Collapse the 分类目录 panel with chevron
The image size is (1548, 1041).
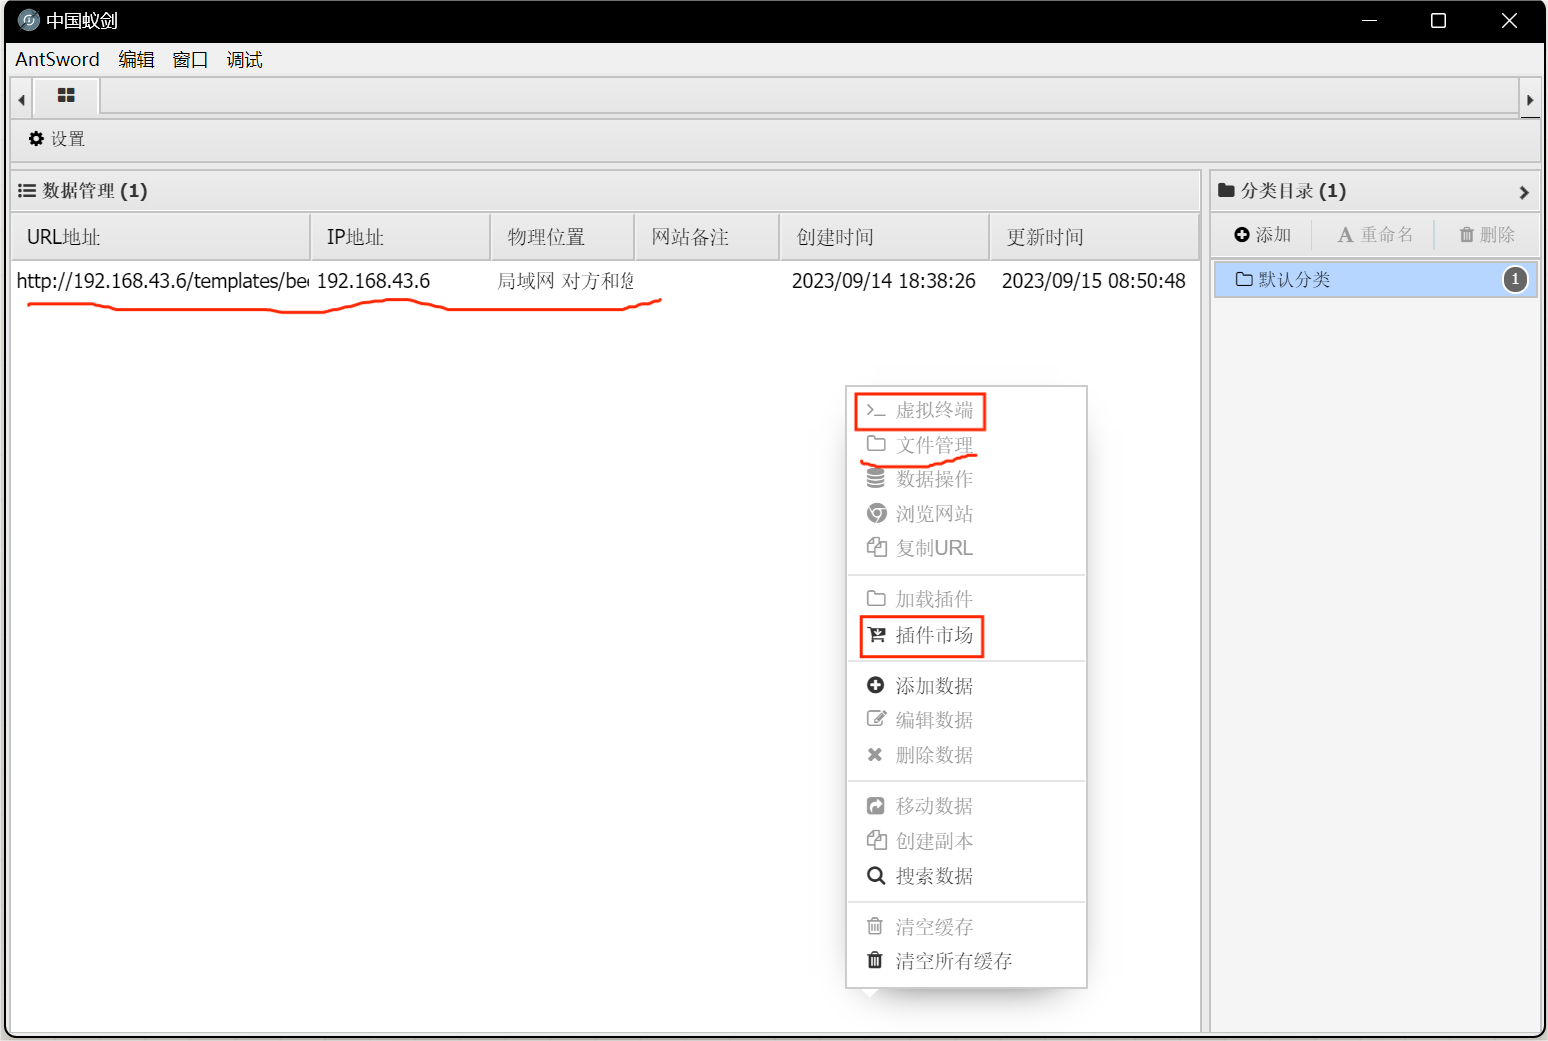tap(1524, 192)
